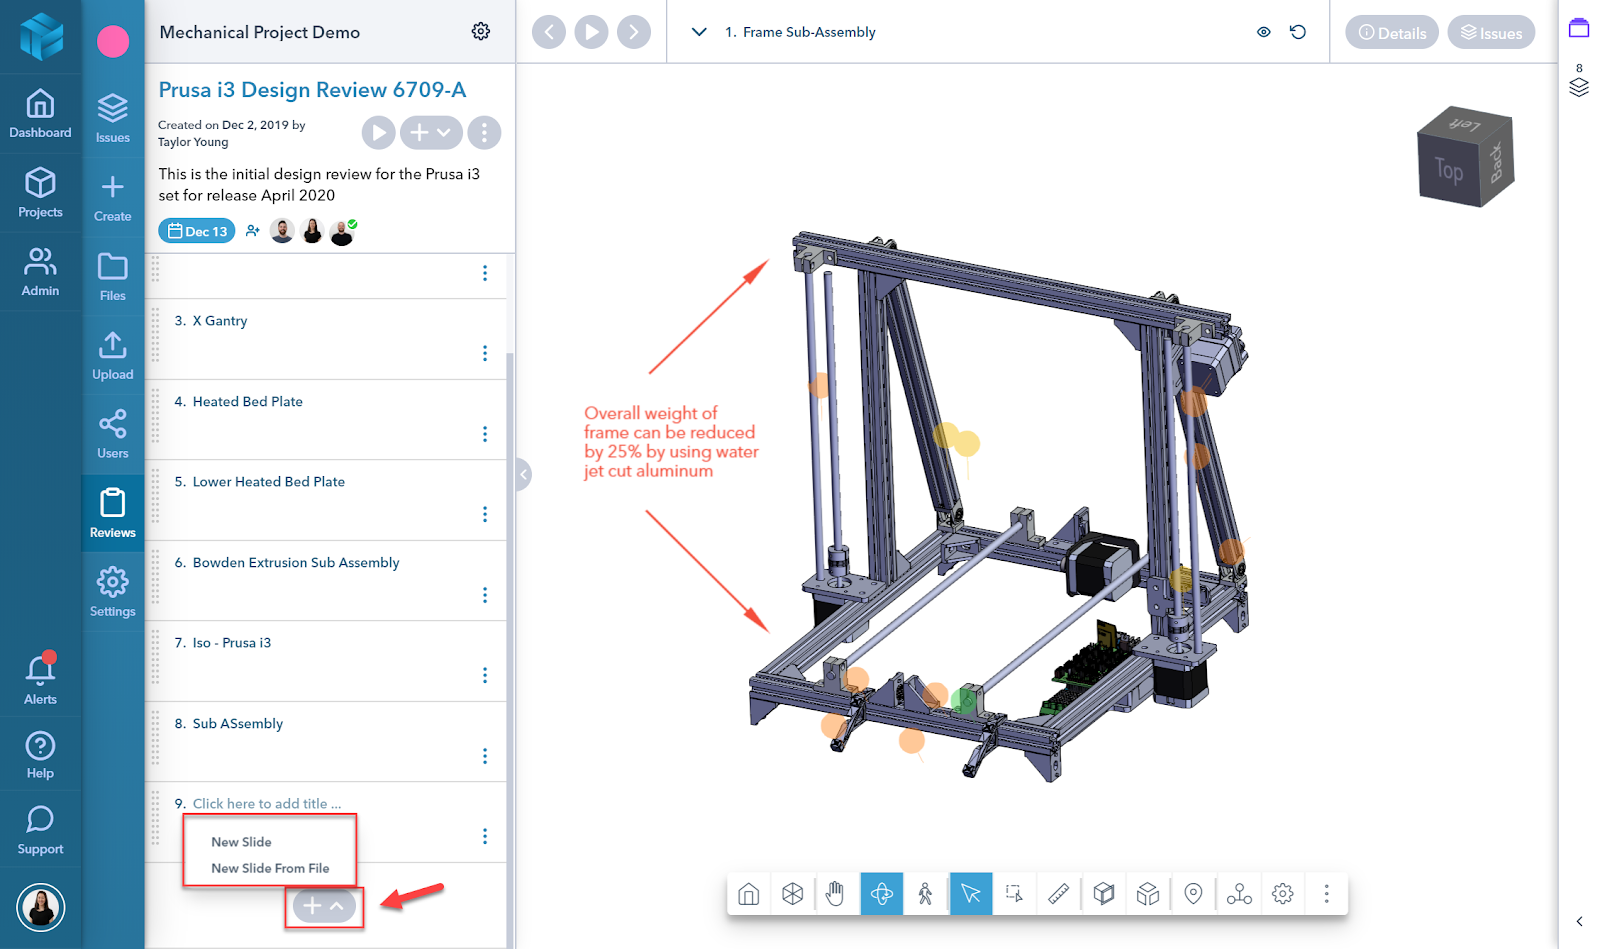This screenshot has width=1600, height=949.
Task: Open the purple panel icon at far right
Action: click(x=1579, y=28)
